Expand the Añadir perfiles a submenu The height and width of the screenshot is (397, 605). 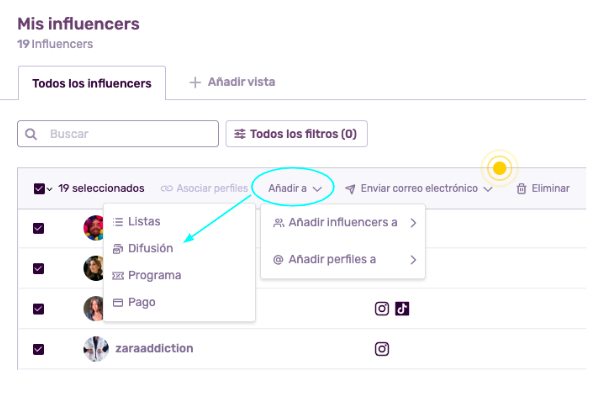(x=343, y=259)
